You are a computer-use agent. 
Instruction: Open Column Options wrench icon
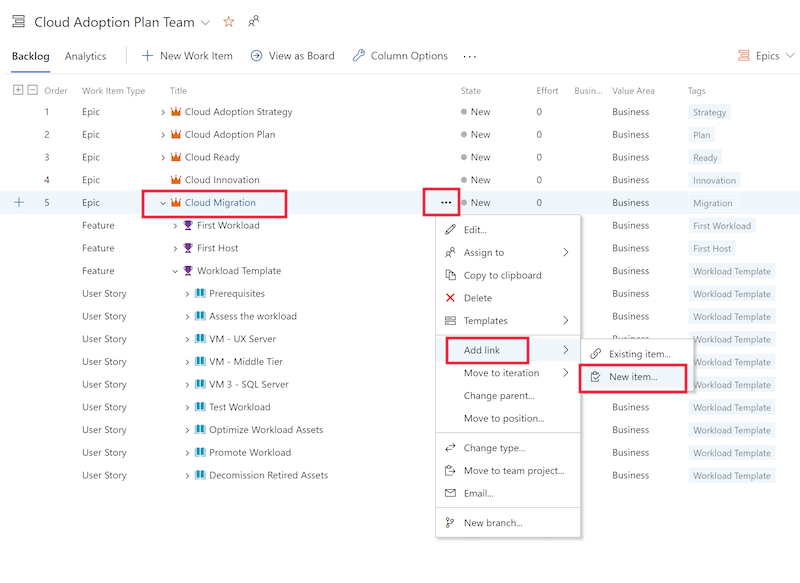click(359, 56)
